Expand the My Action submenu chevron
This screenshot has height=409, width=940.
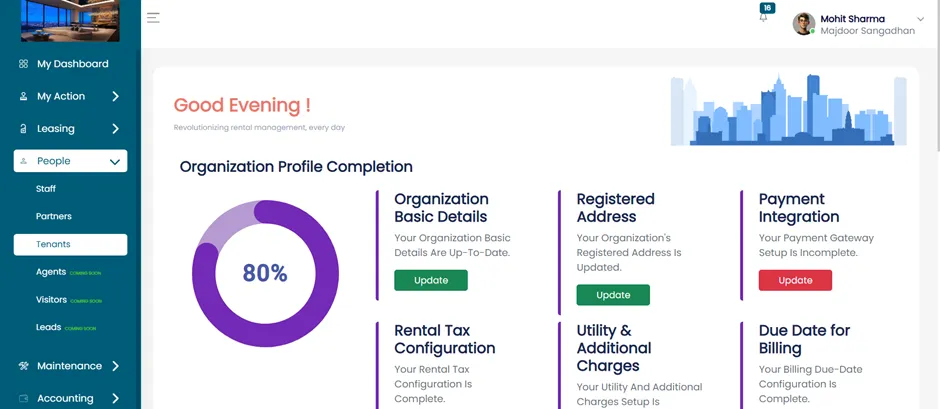pos(115,96)
